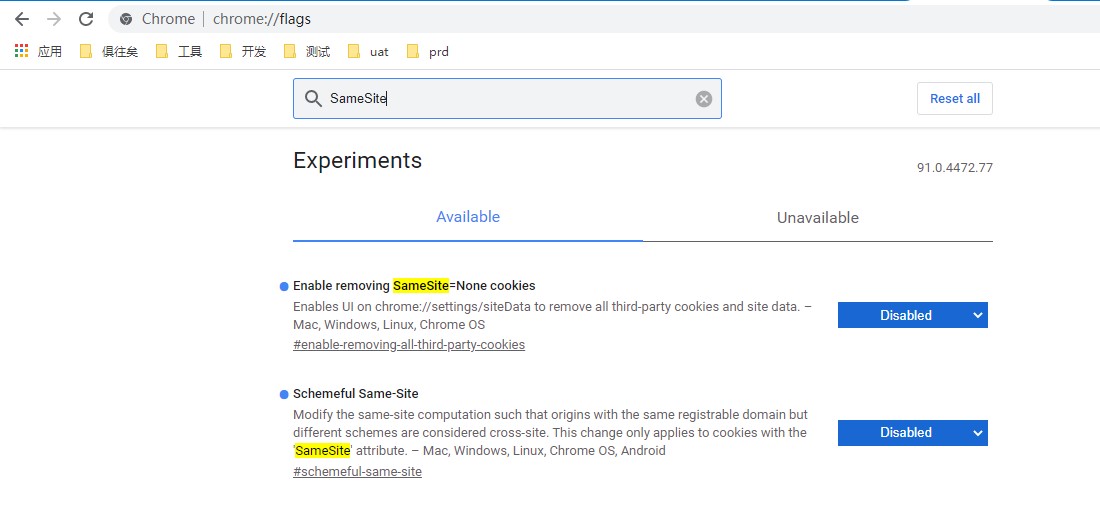Viewport: 1100px width, 515px height.
Task: Reload the chrome://flags page
Action: tap(86, 19)
